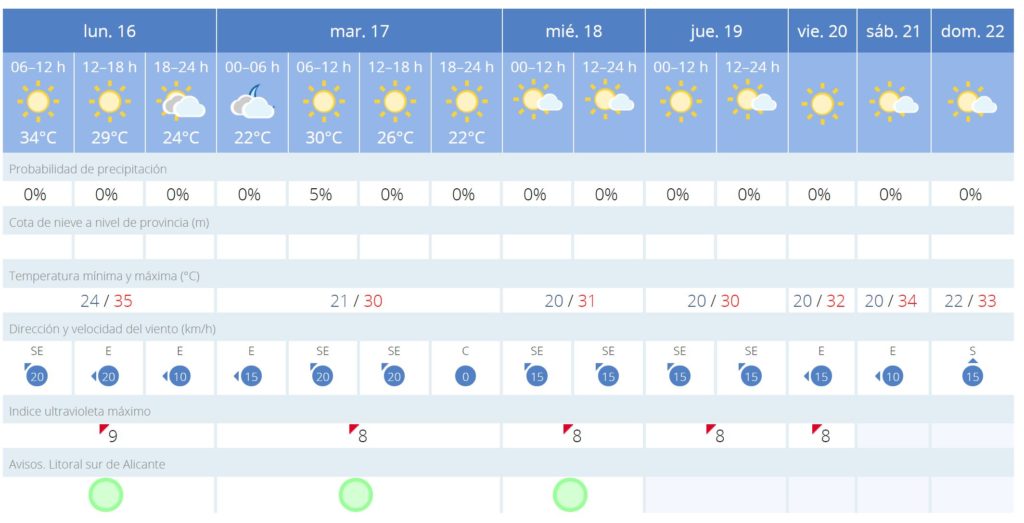Screen dimensions: 1024x523
Task: Click 'Avisos. Litoral sur de Alicante' label
Action: [x=87, y=465]
